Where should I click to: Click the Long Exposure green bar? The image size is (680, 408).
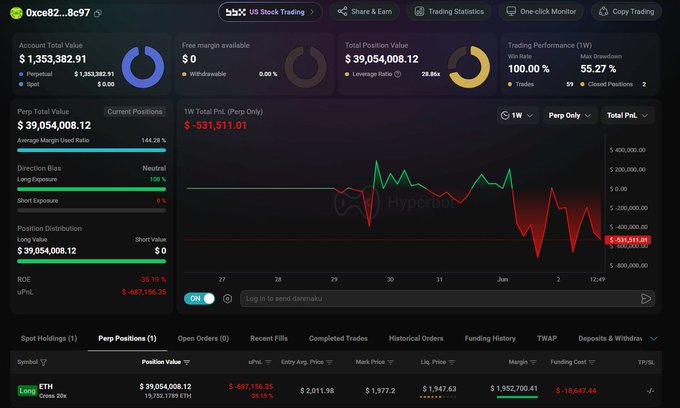coord(92,189)
